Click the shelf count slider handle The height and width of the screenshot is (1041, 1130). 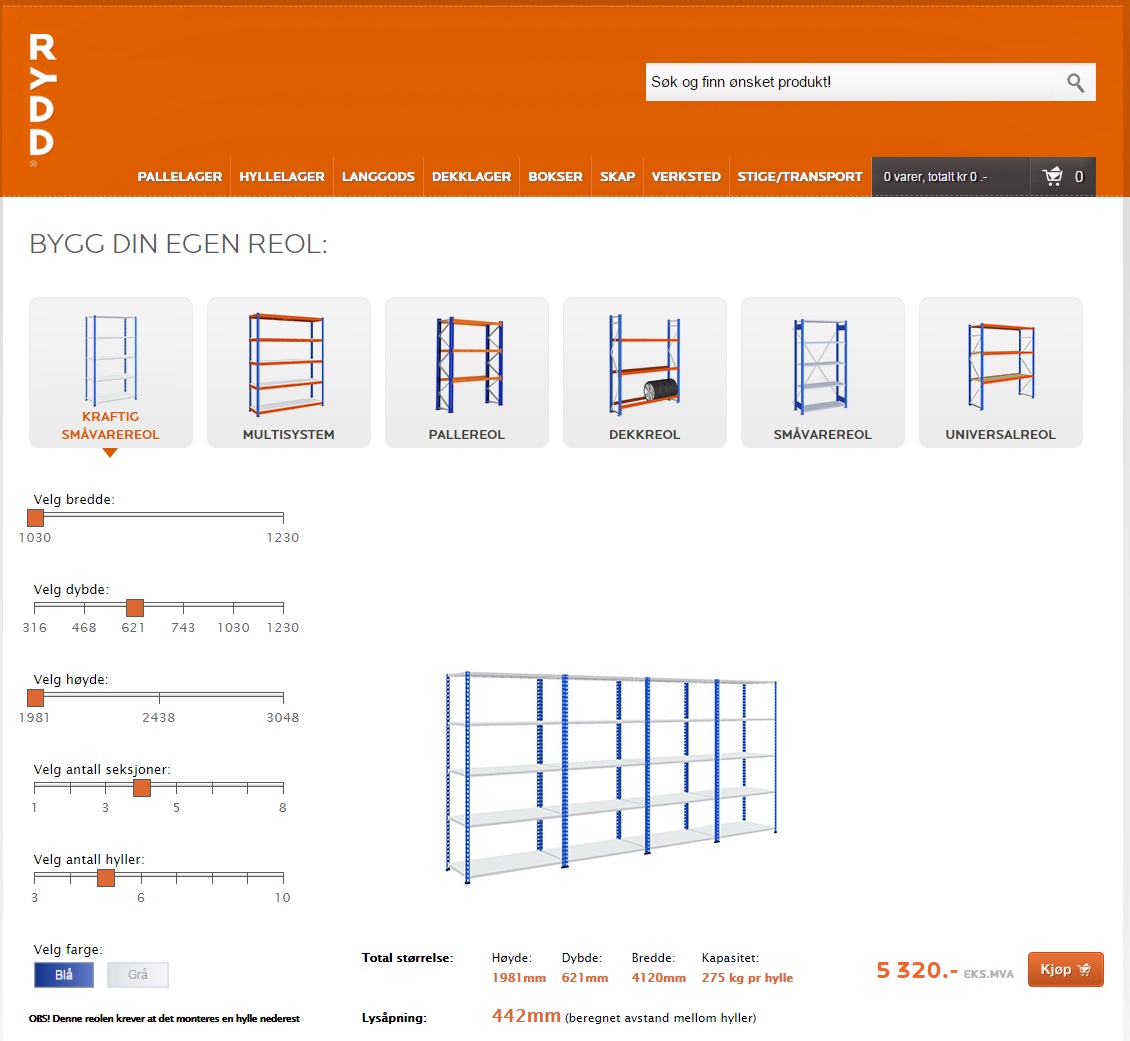(x=106, y=877)
